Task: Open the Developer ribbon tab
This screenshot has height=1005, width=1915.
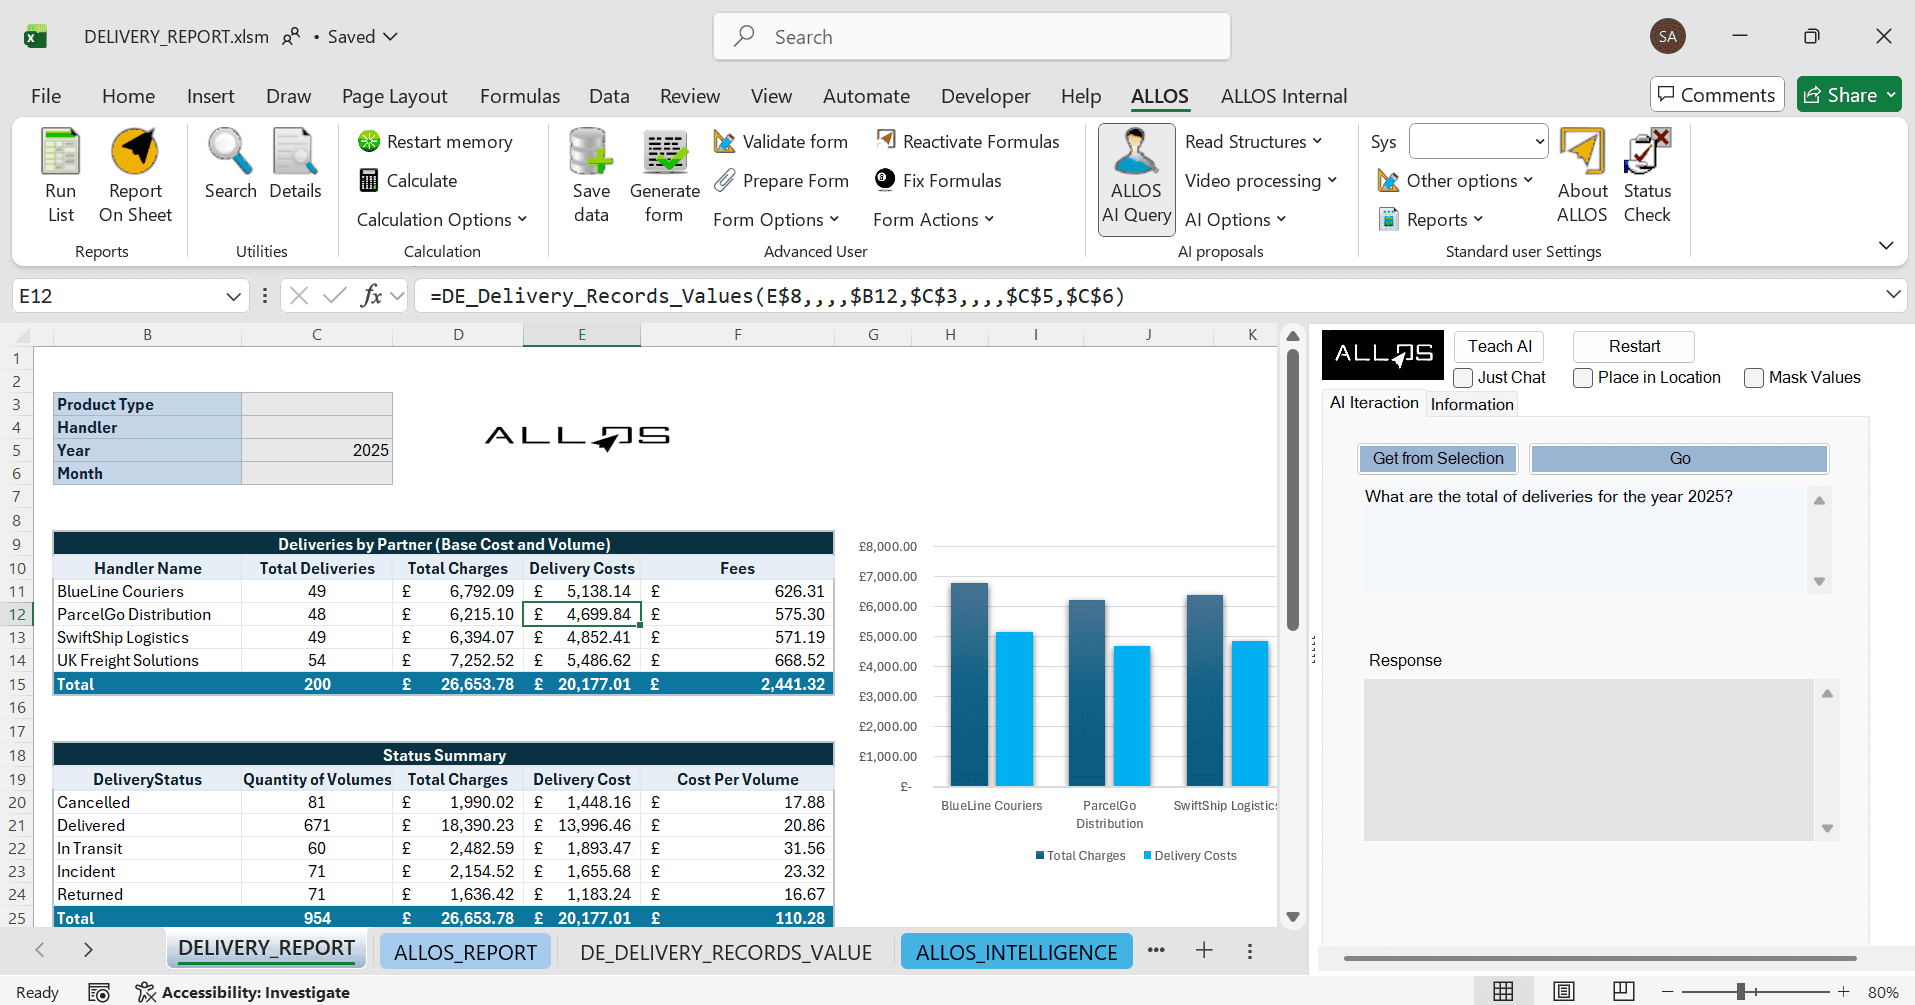Action: pos(985,96)
